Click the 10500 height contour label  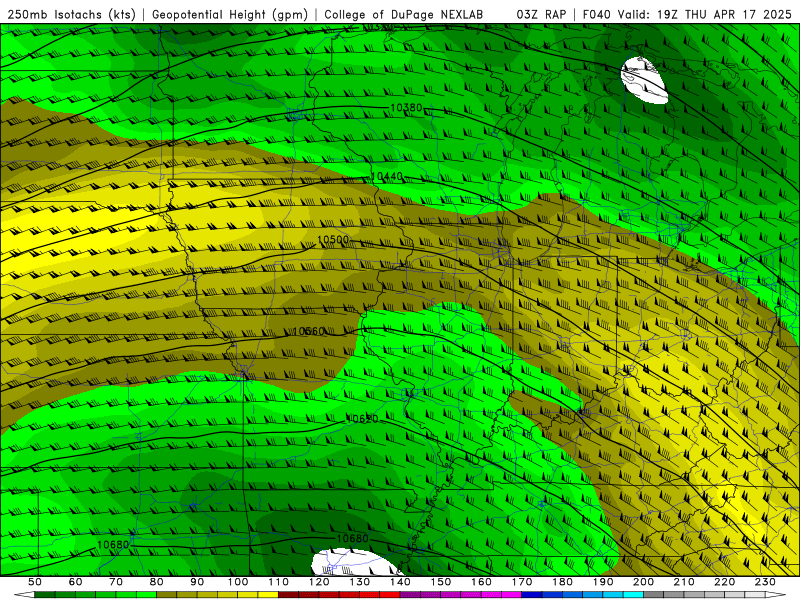[x=333, y=240]
